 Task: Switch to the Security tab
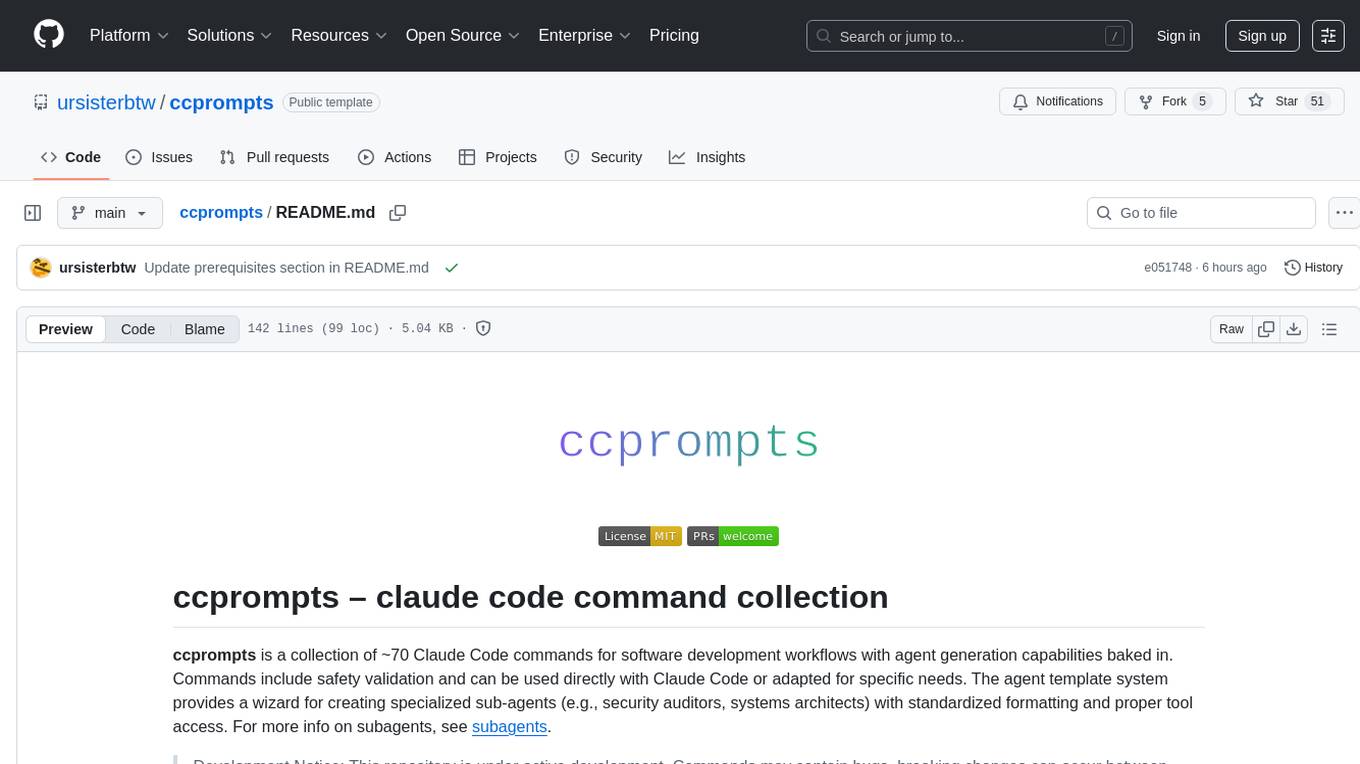point(603,157)
